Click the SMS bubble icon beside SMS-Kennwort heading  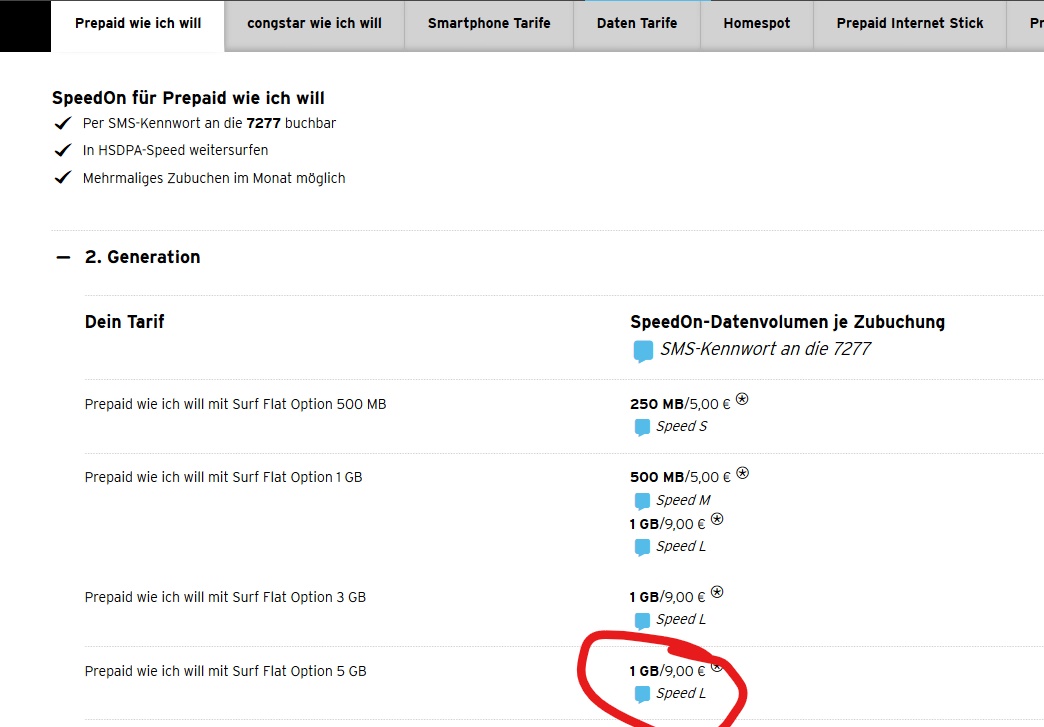[x=643, y=351]
